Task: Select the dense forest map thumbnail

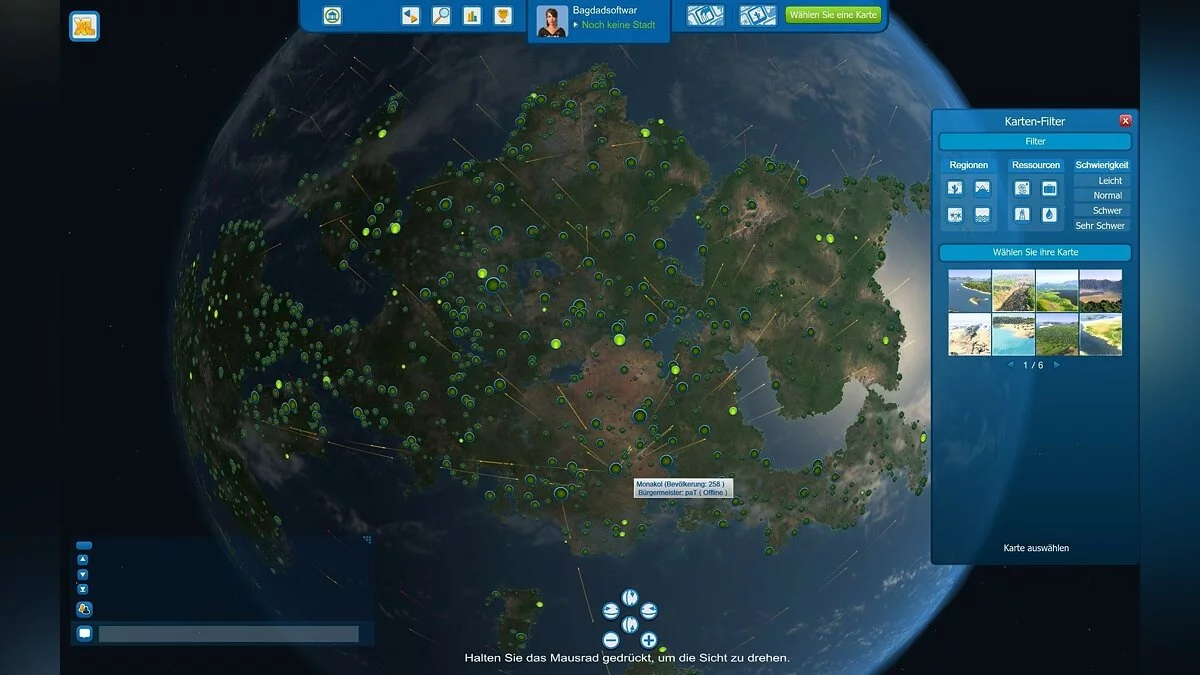Action: pyautogui.click(x=1057, y=334)
